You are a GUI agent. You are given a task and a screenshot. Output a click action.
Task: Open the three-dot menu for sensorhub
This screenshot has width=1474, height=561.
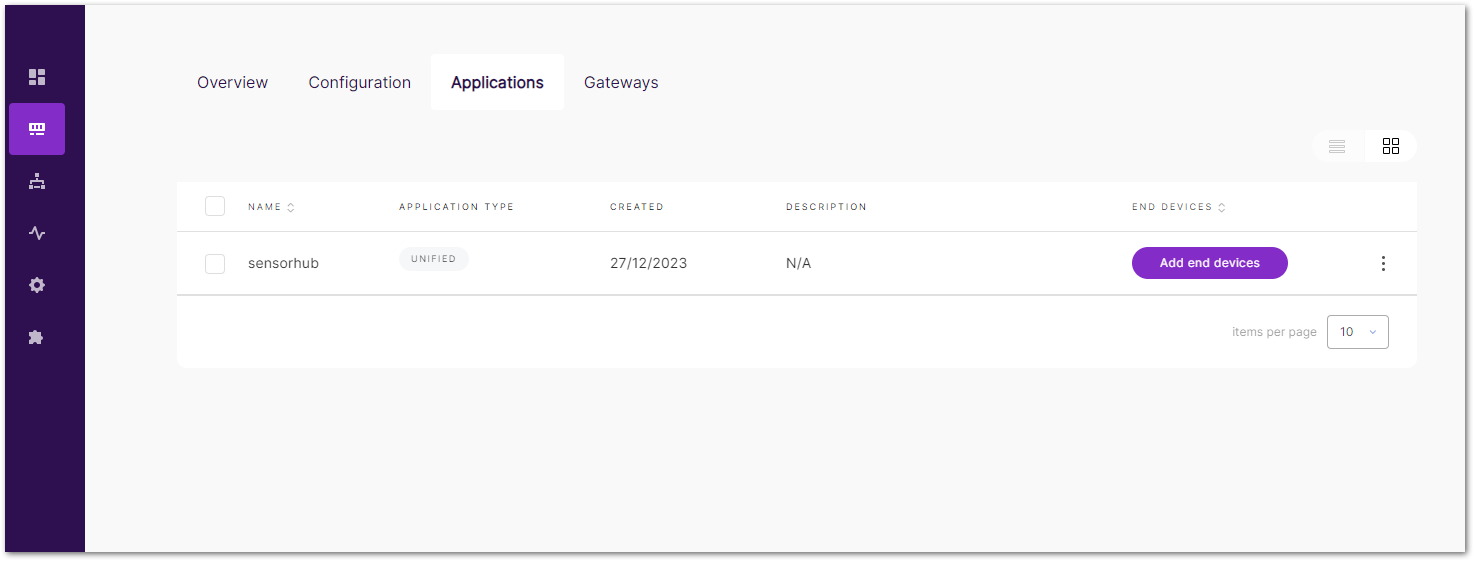(1383, 263)
